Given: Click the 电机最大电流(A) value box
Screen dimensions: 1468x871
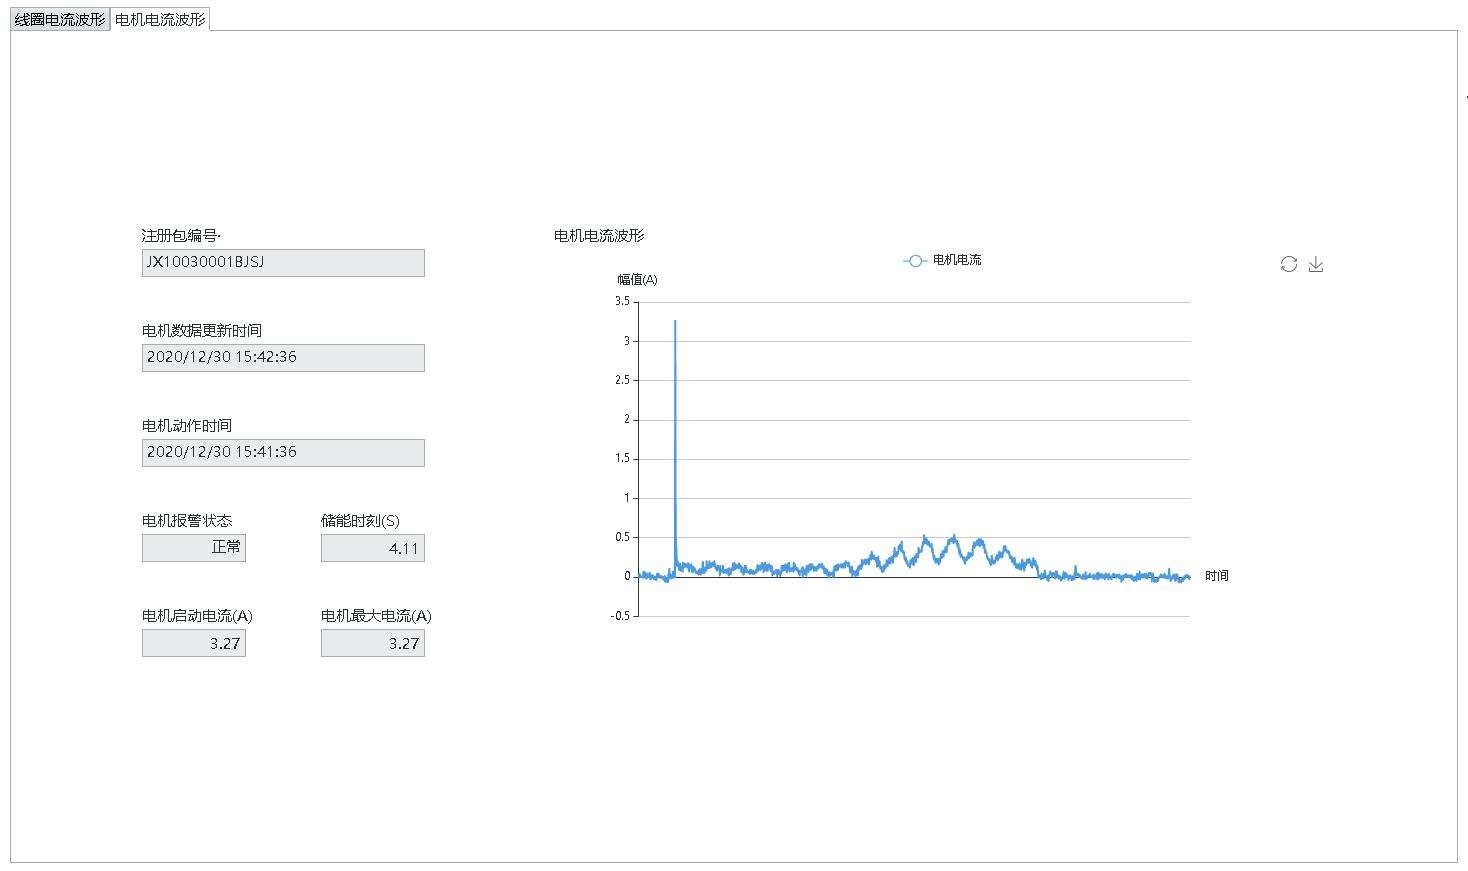Looking at the screenshot, I should coord(373,643).
